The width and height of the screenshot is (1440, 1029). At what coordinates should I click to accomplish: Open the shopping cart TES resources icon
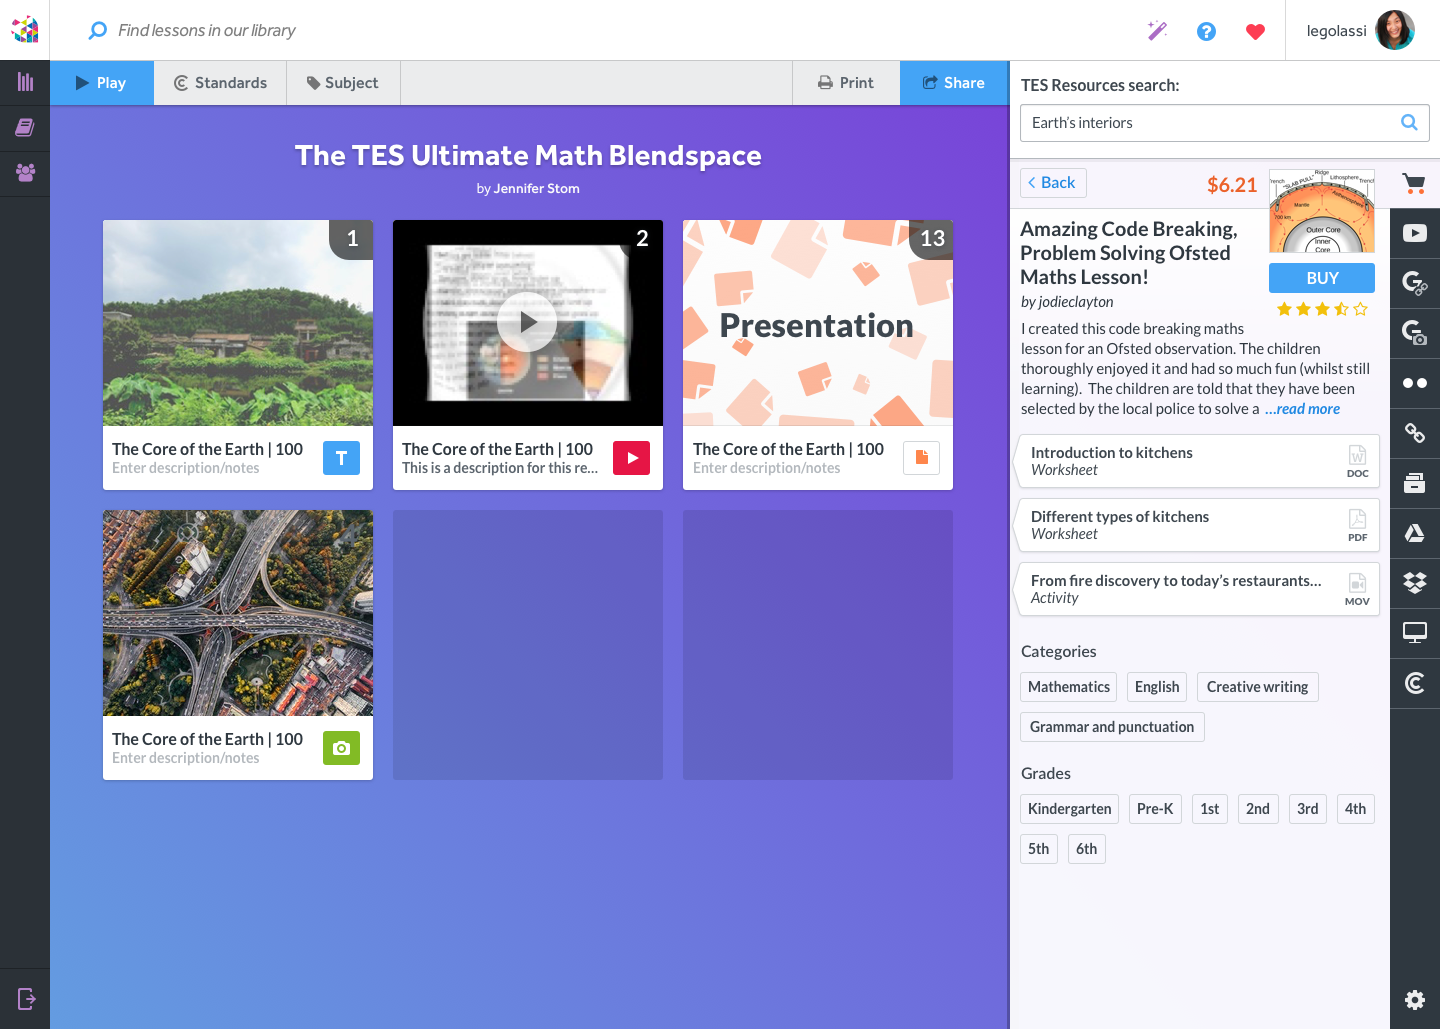coord(1414,183)
